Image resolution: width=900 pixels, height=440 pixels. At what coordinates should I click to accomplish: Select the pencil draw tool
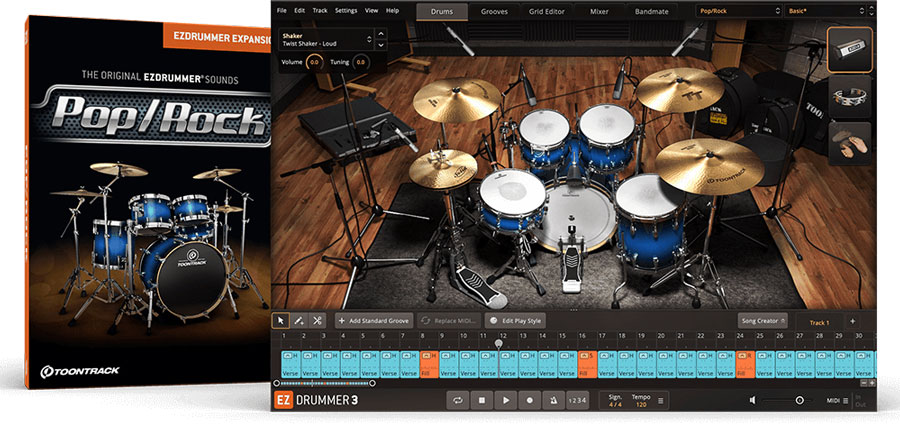click(x=299, y=320)
